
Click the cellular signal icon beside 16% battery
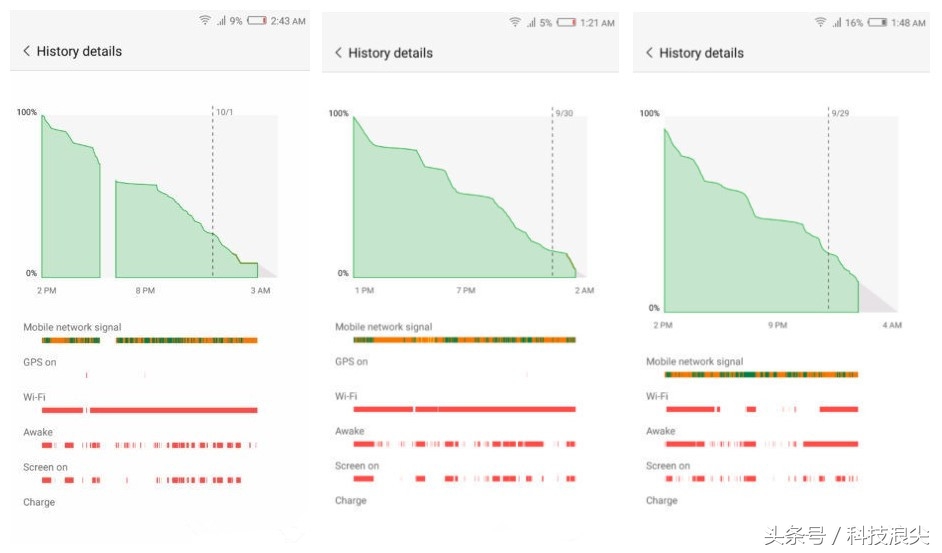tap(836, 22)
